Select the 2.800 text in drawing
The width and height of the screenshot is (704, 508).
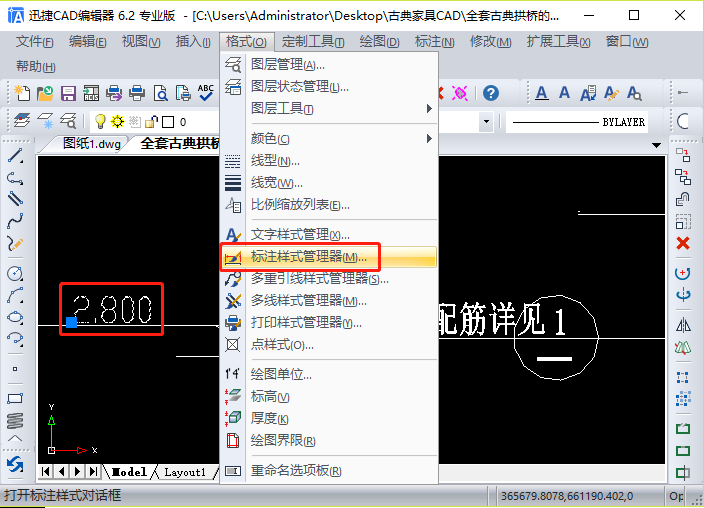[x=112, y=309]
